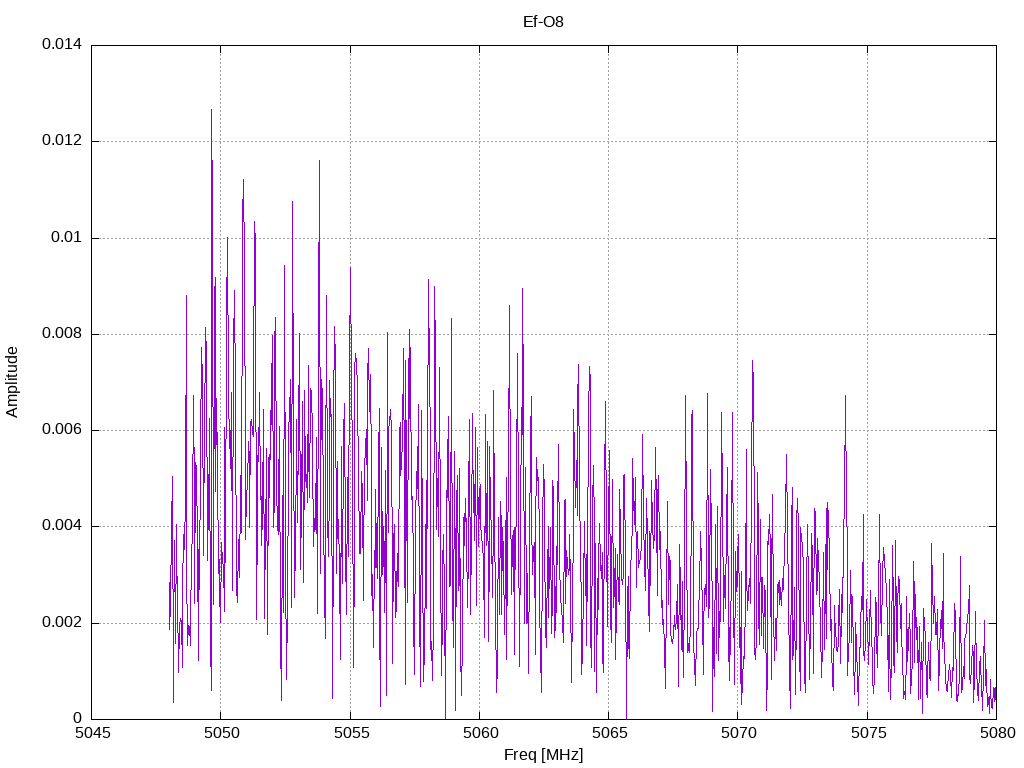Click the tallest spectrum peak near 5050 MHz

tap(212, 110)
